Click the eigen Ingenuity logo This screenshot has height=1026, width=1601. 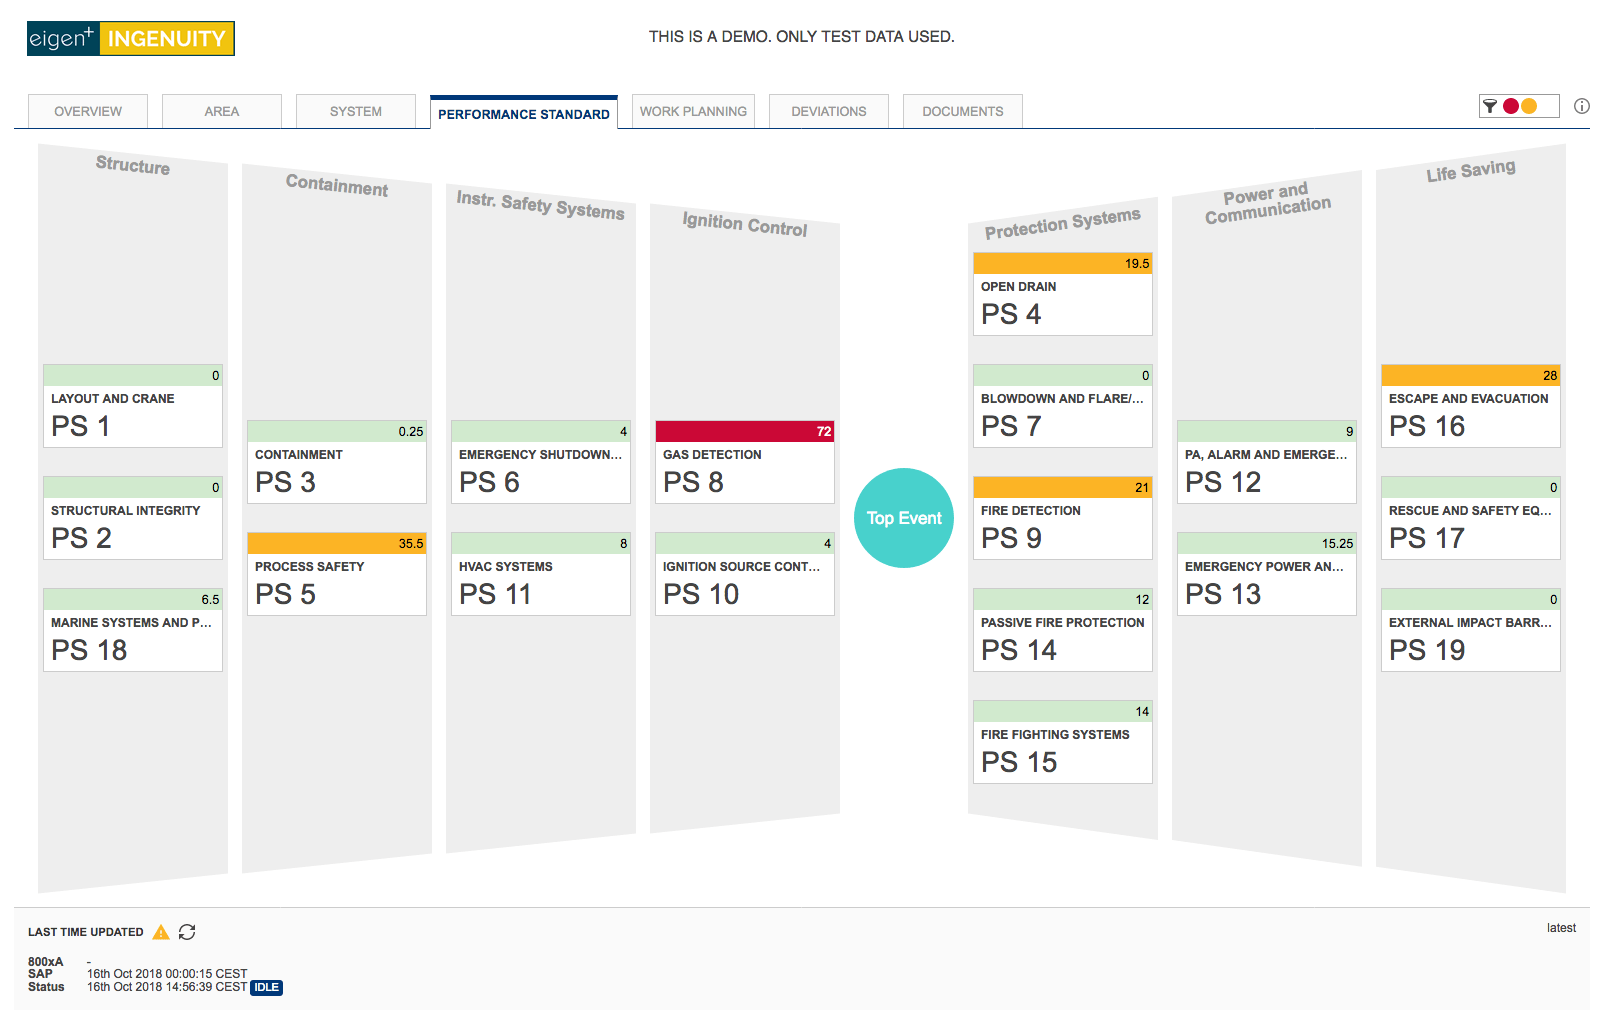click(x=131, y=38)
